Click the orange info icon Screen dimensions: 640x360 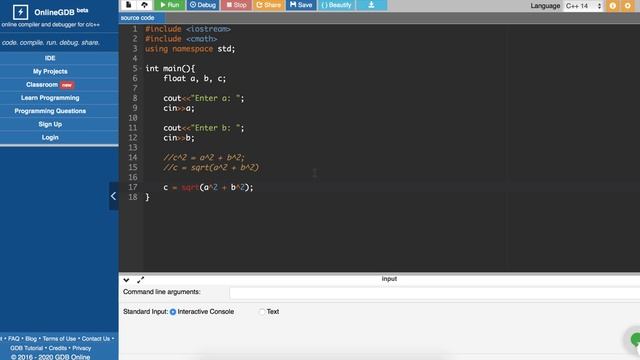[613, 6]
